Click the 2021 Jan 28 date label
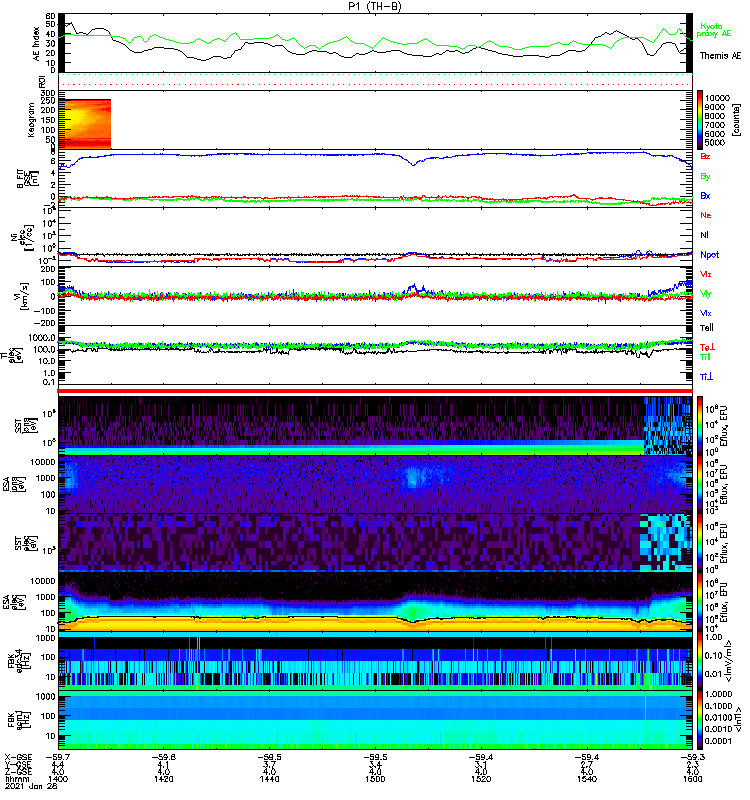 point(31,786)
